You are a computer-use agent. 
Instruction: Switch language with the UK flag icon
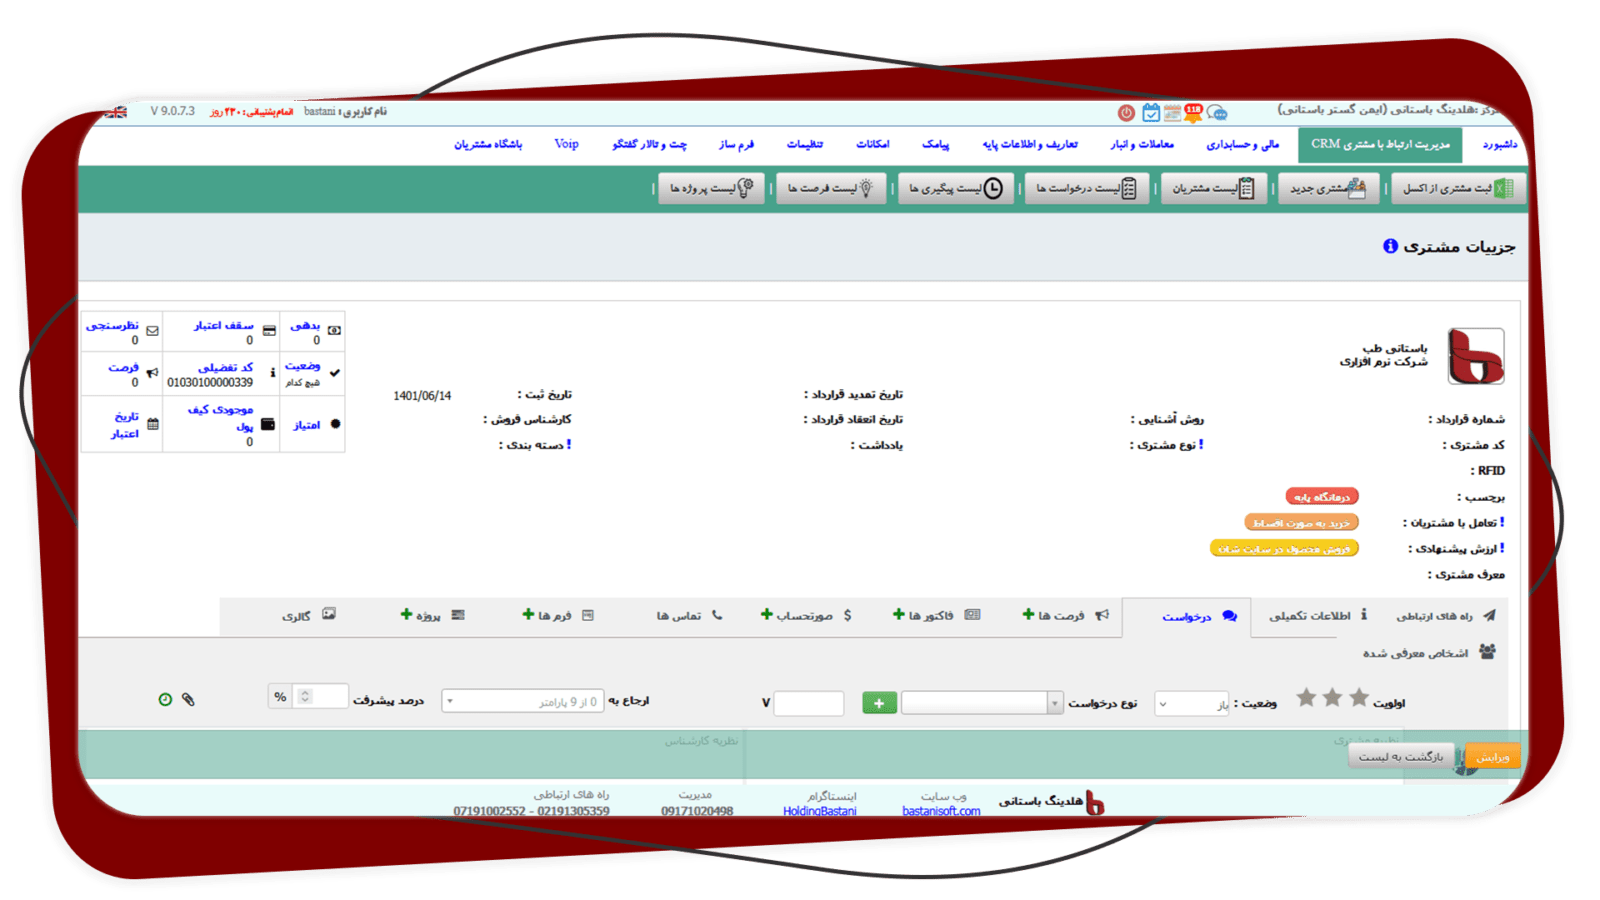point(116,112)
